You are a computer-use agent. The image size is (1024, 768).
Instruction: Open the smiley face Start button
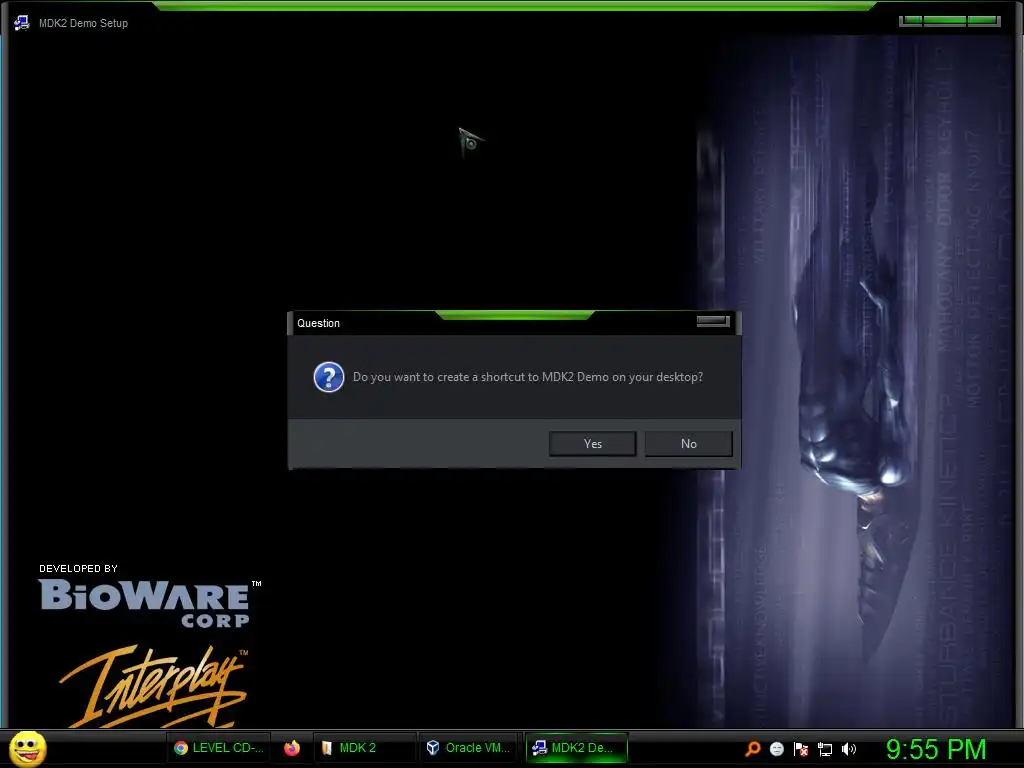pyautogui.click(x=27, y=748)
